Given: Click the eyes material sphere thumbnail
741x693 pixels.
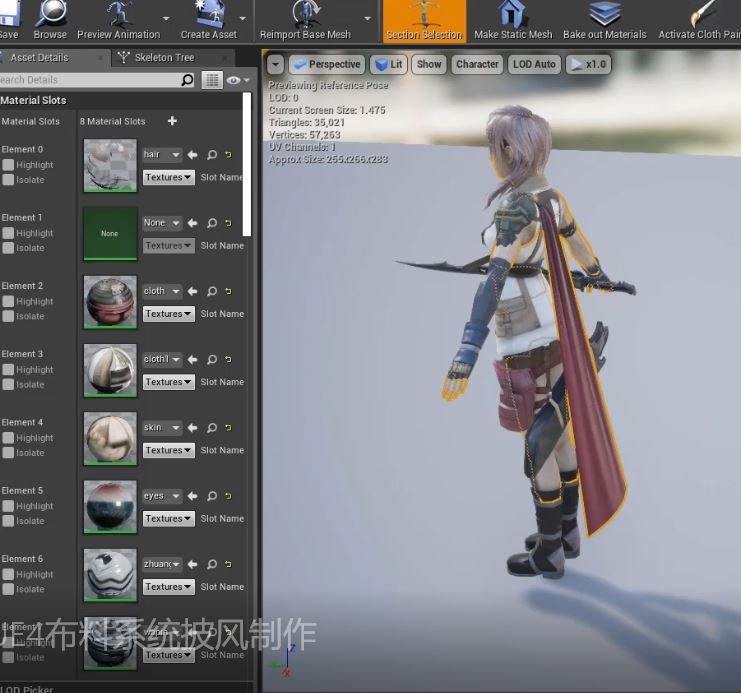Looking at the screenshot, I should point(109,506).
